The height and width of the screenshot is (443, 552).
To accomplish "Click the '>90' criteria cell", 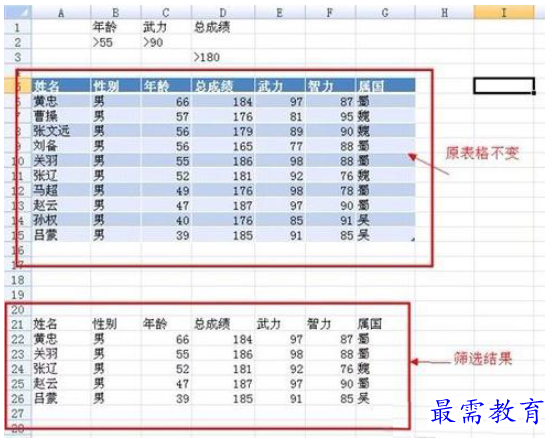I will click(166, 42).
